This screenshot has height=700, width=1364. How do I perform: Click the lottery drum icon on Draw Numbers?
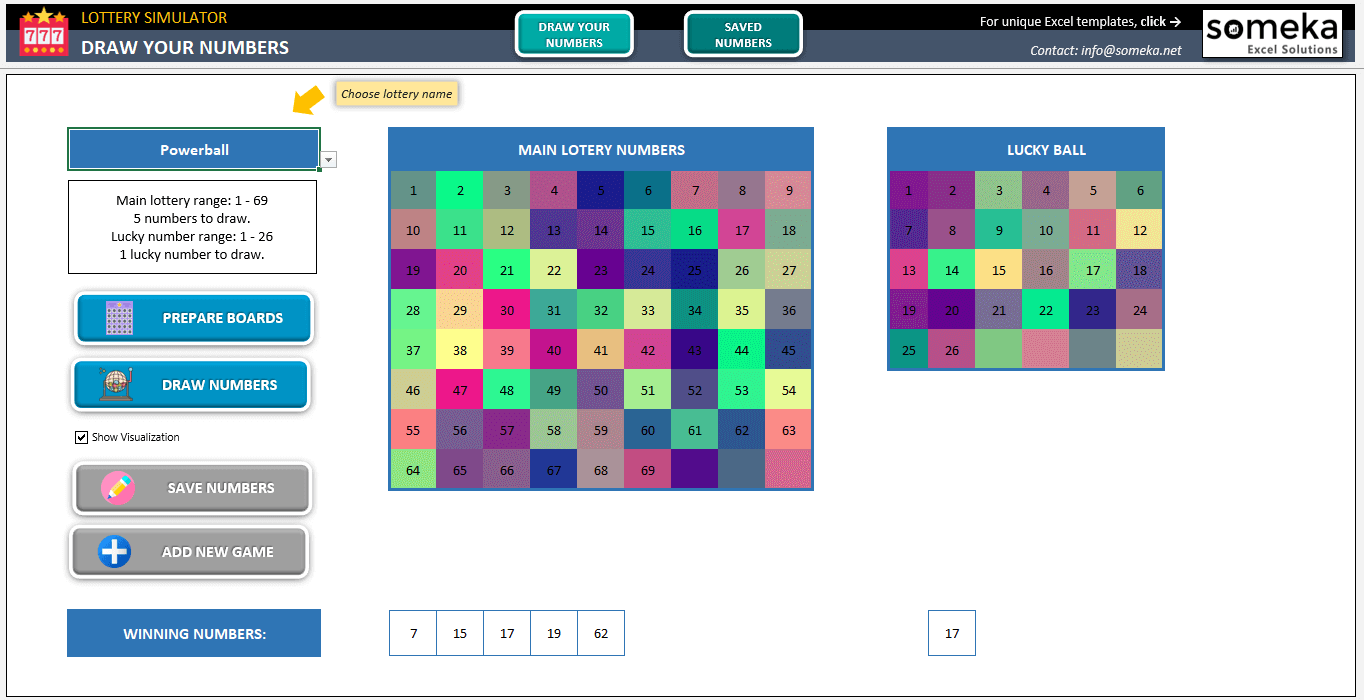coord(117,385)
